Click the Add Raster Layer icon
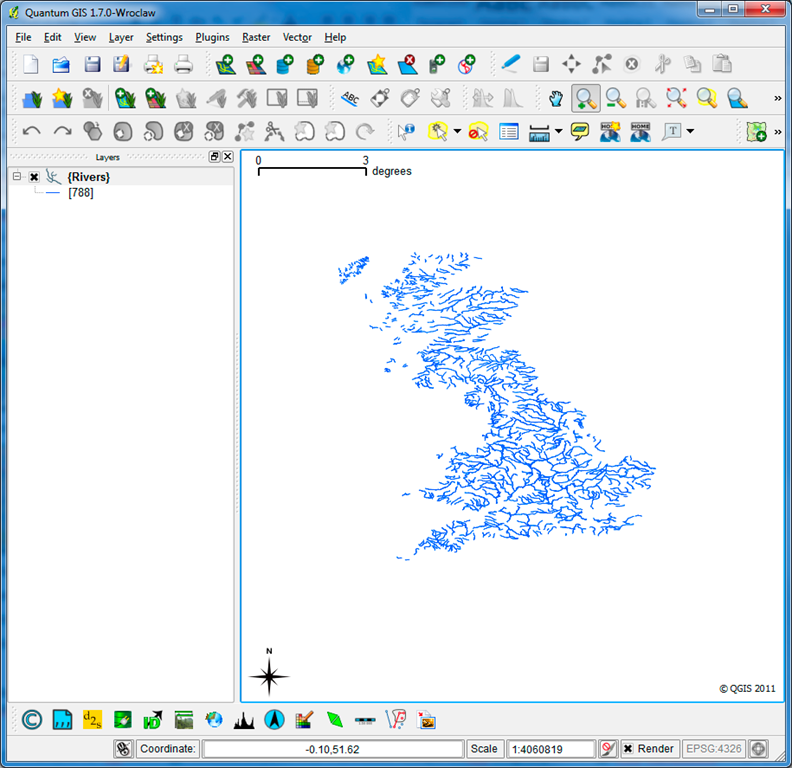The height and width of the screenshot is (768, 792). [256, 65]
